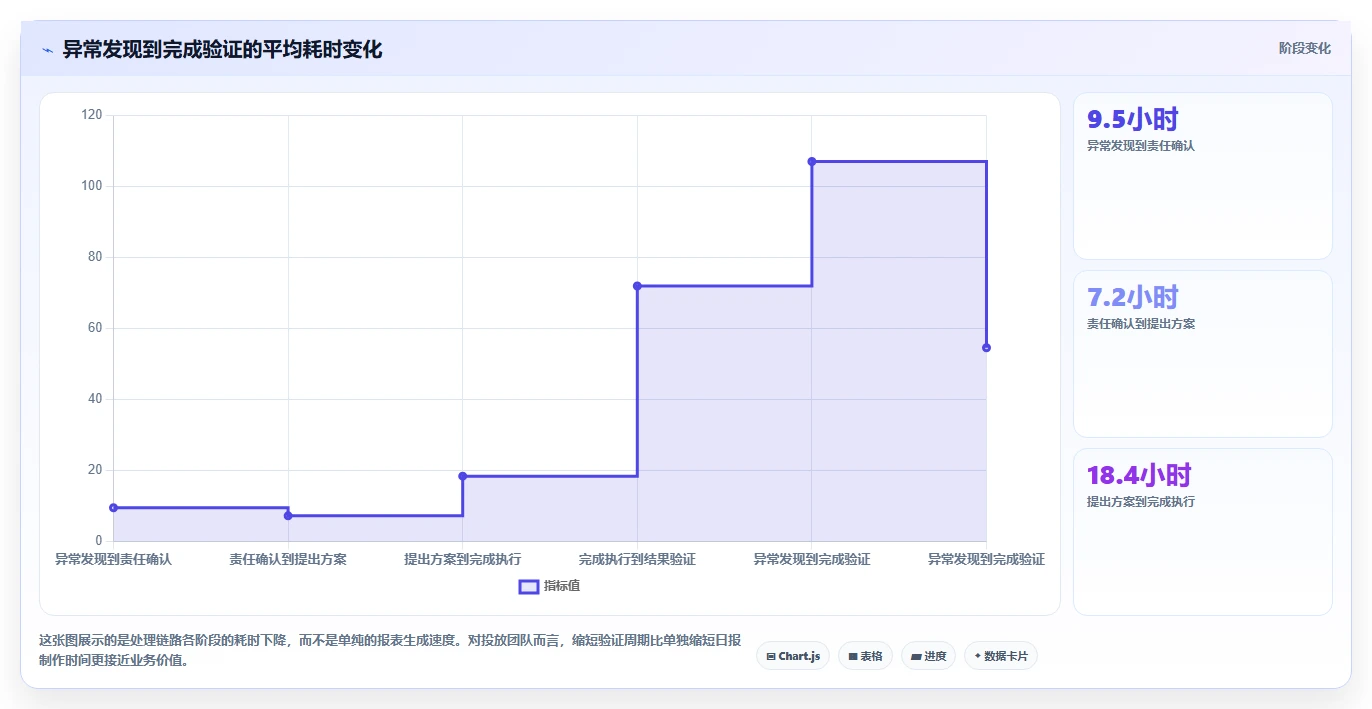Click x-axis label 责任确认到提出方案
This screenshot has height=709, width=1372.
point(288,559)
